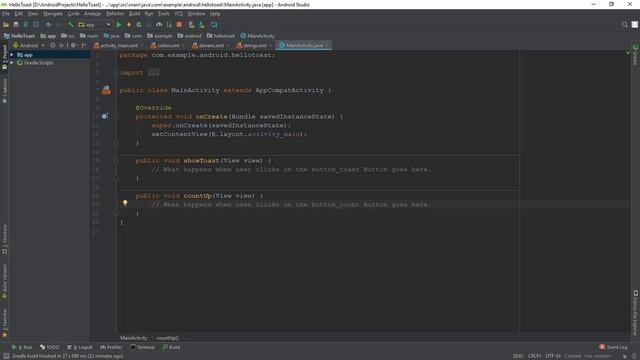This screenshot has width=640, height=360.
Task: Click the class gutter icon beside MainActivity
Action: click(106, 90)
